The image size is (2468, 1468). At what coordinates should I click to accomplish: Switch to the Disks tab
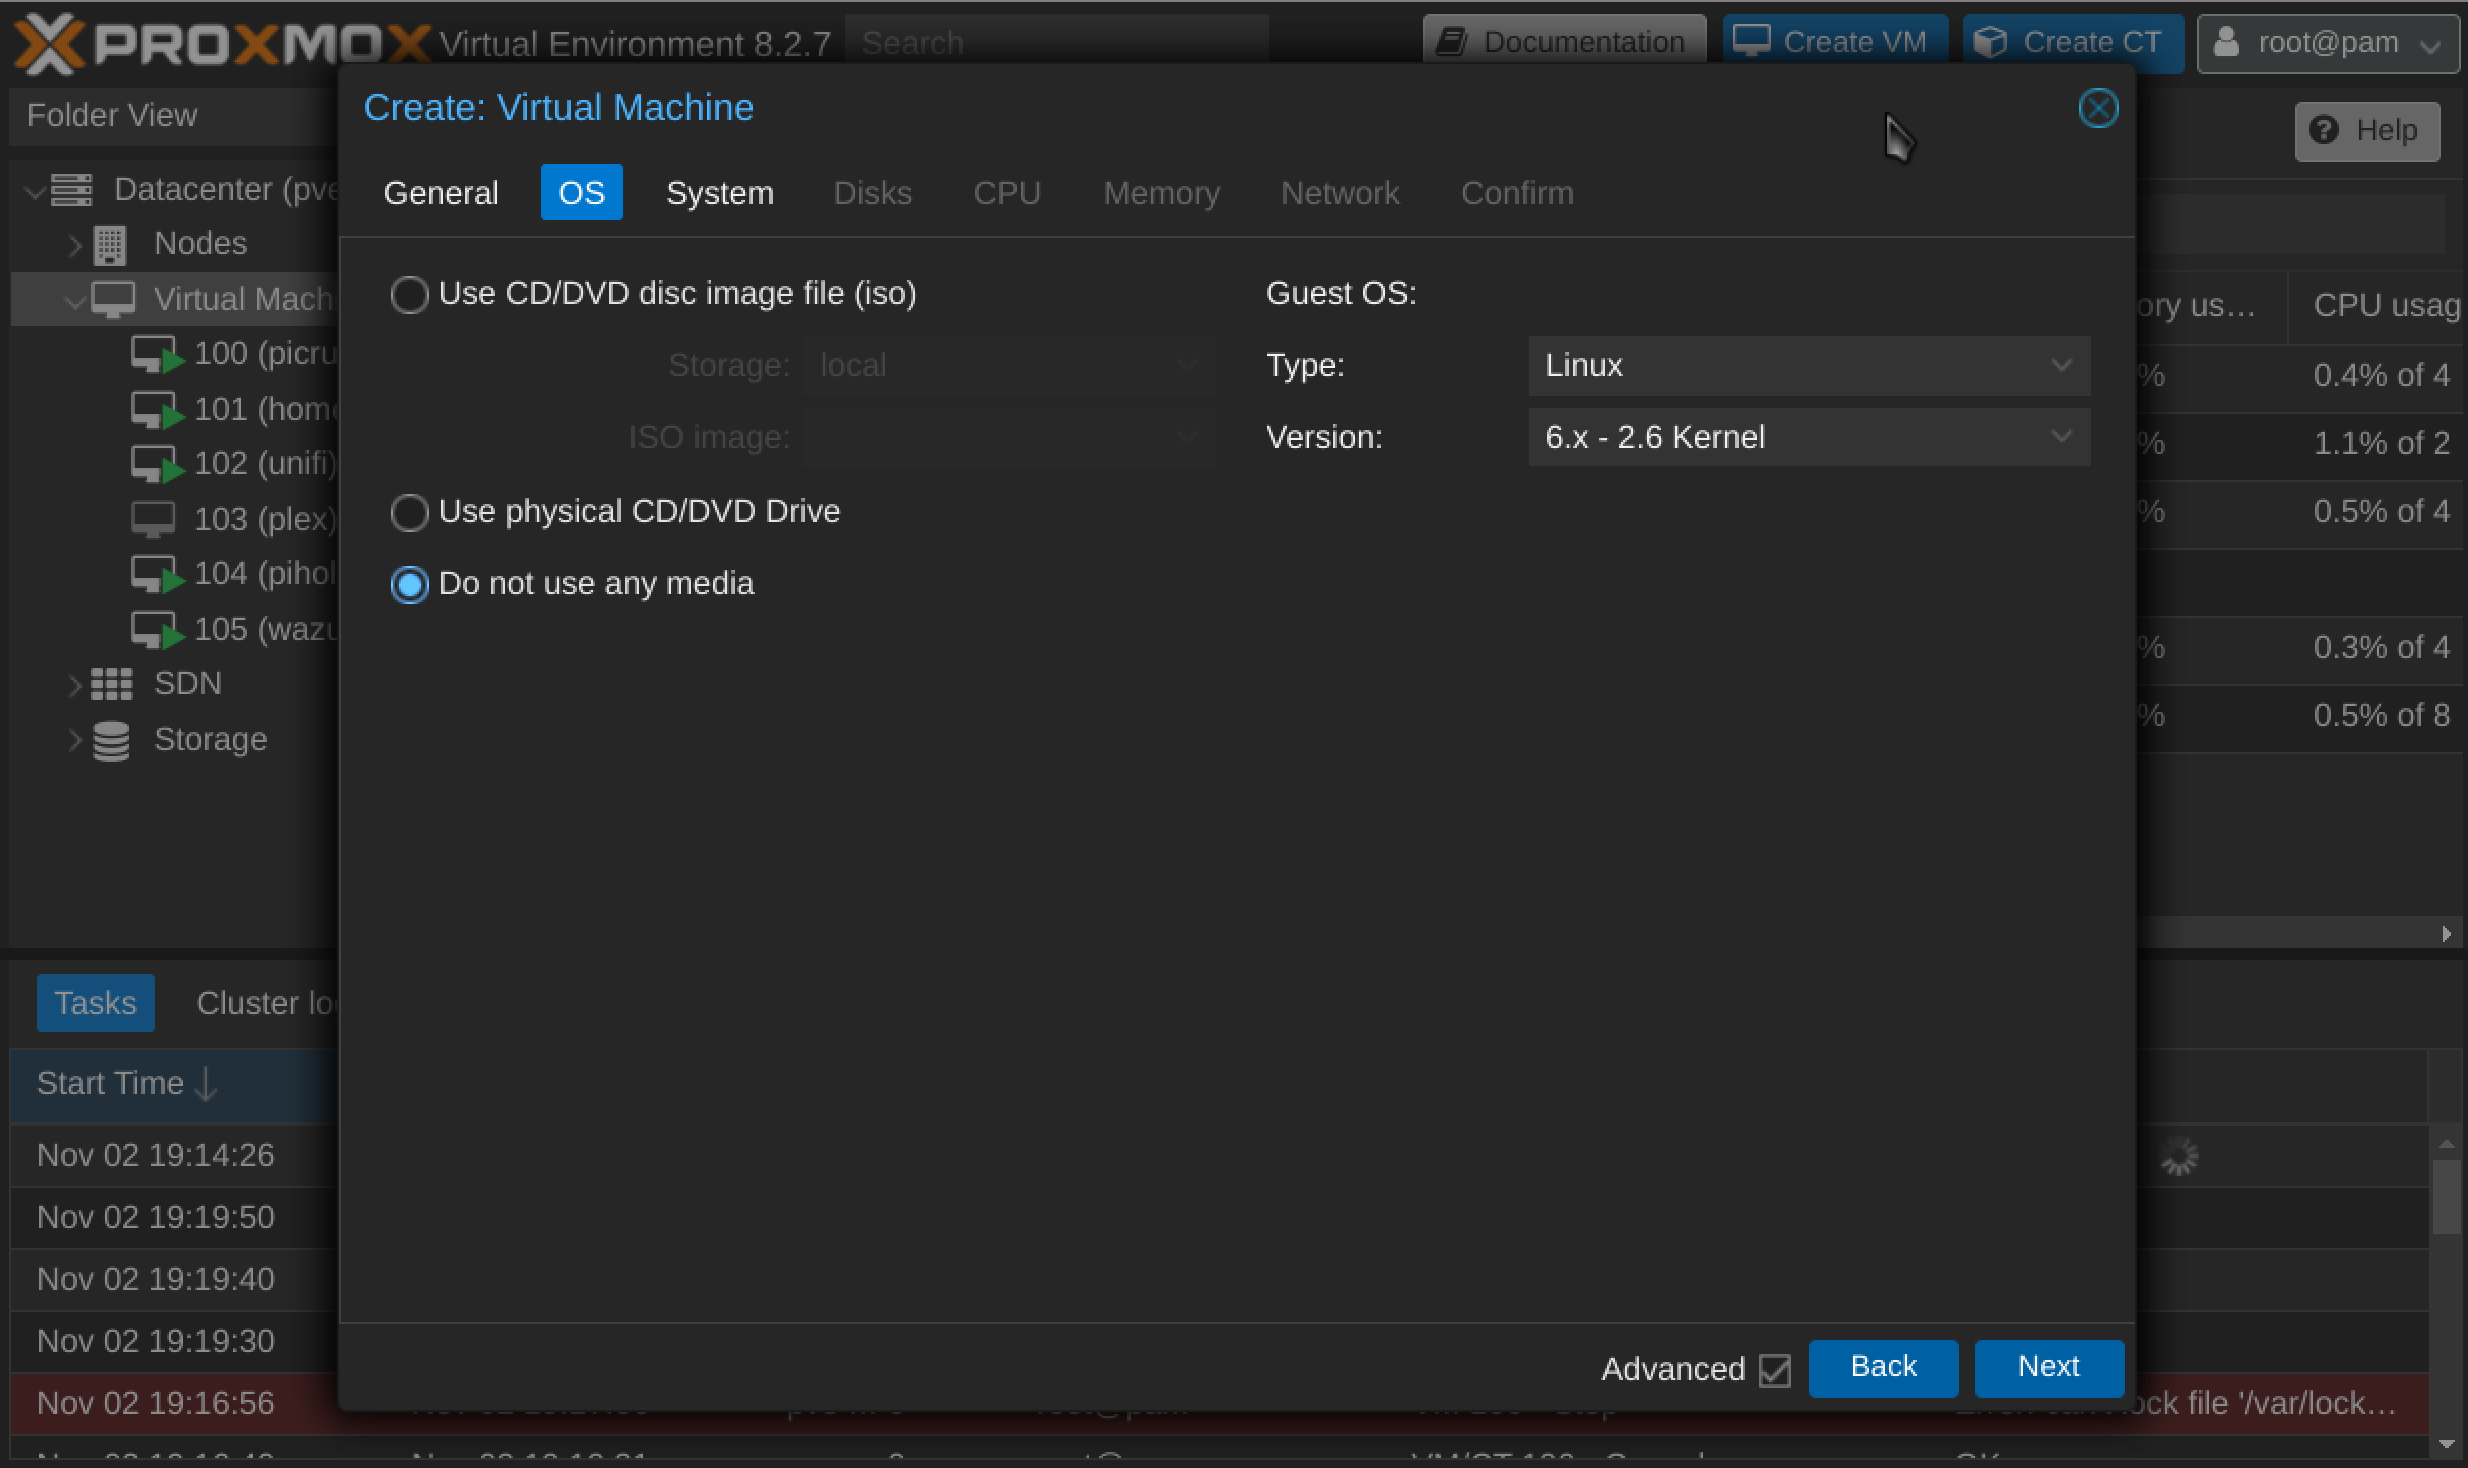coord(870,192)
